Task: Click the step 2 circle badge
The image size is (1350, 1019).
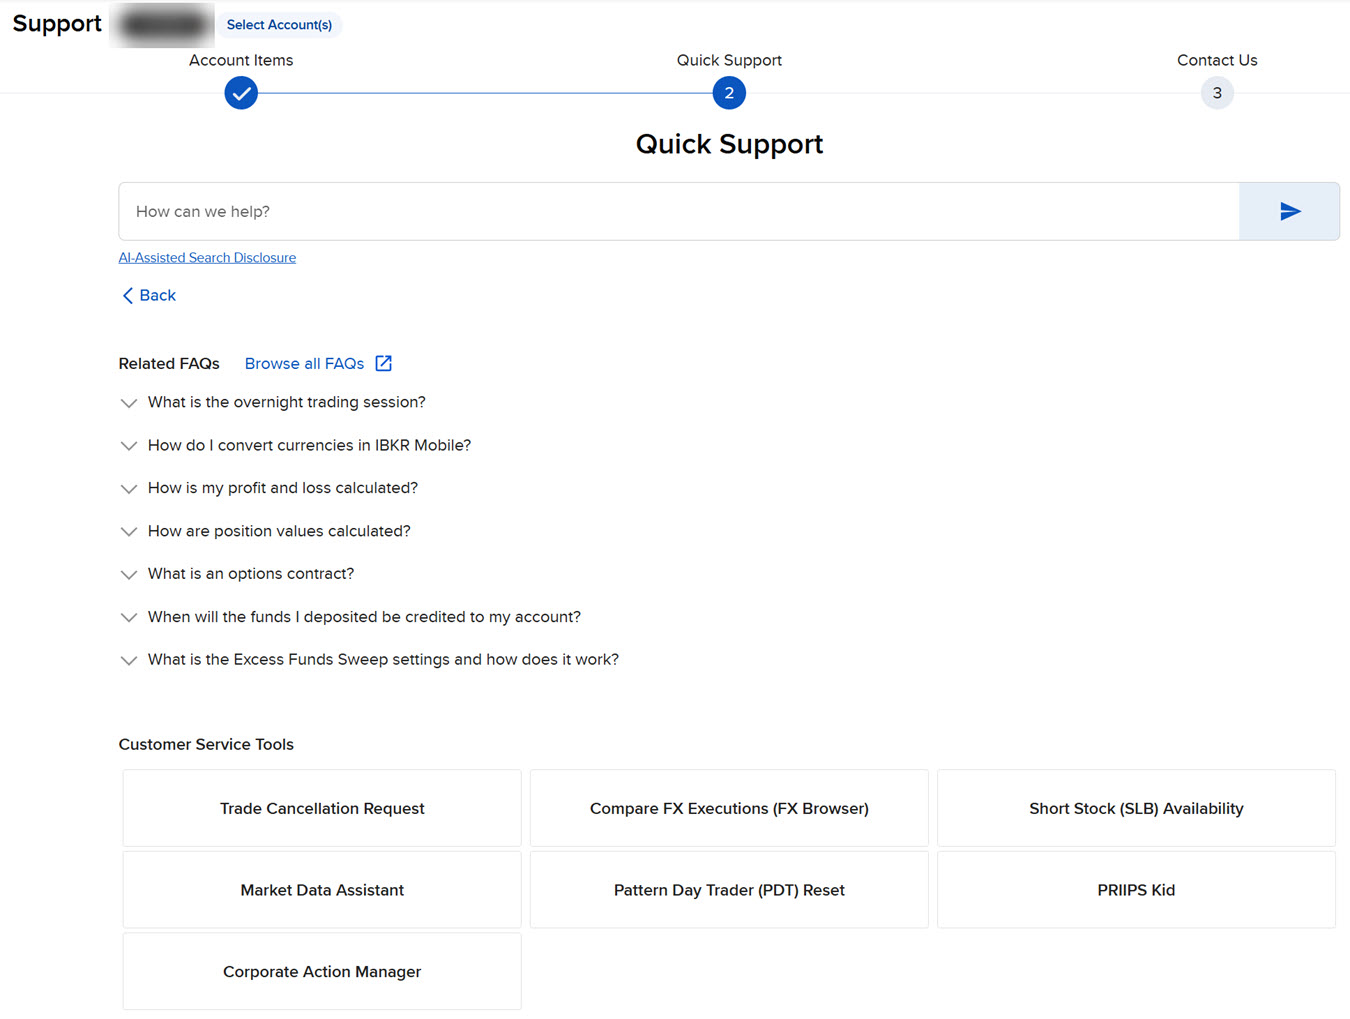Action: tap(729, 92)
